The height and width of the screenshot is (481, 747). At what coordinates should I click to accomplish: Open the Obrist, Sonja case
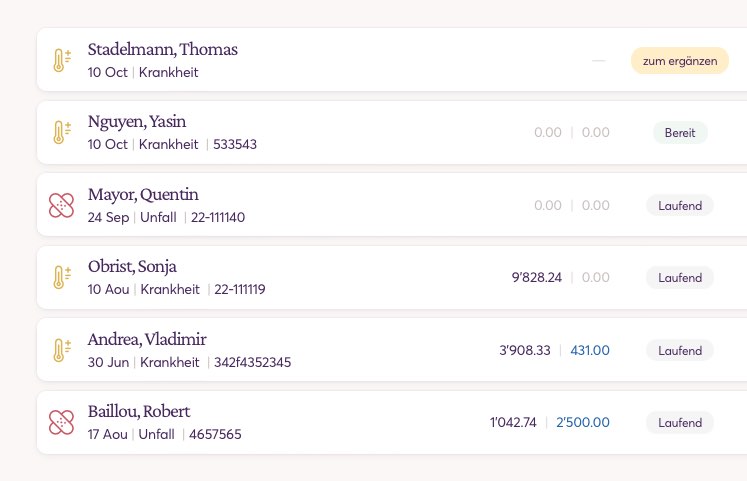click(392, 278)
